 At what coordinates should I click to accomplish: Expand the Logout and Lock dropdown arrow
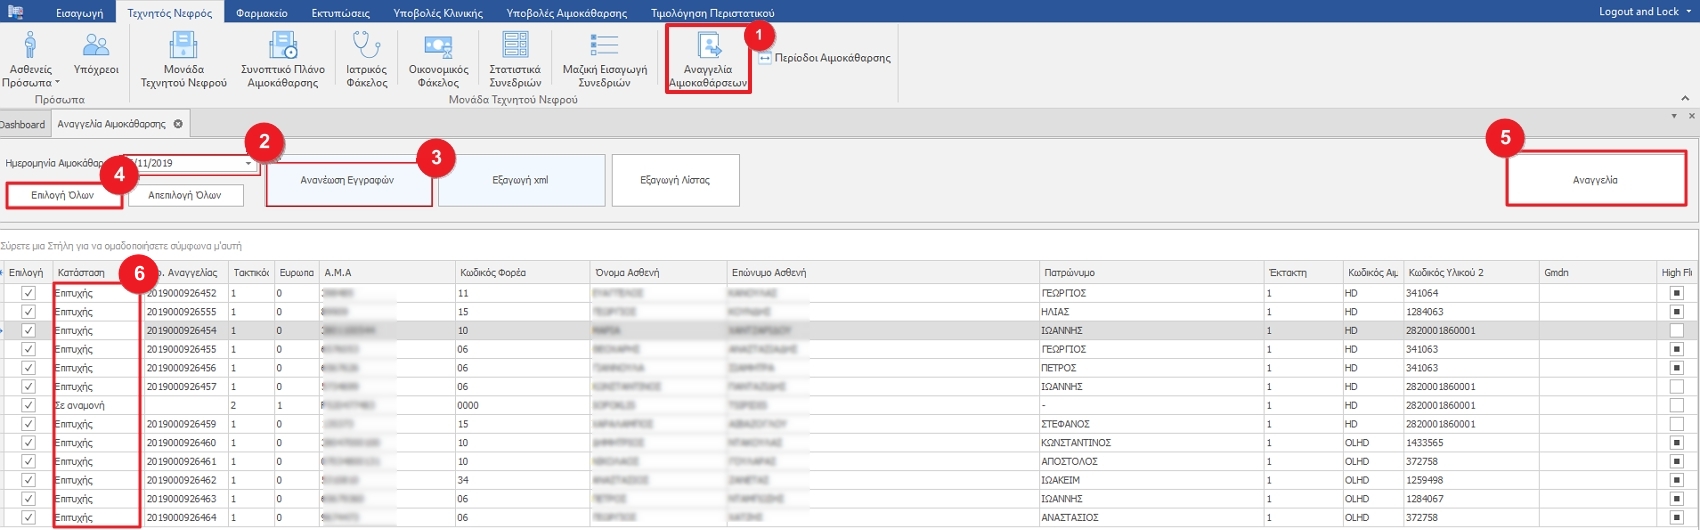click(1689, 12)
